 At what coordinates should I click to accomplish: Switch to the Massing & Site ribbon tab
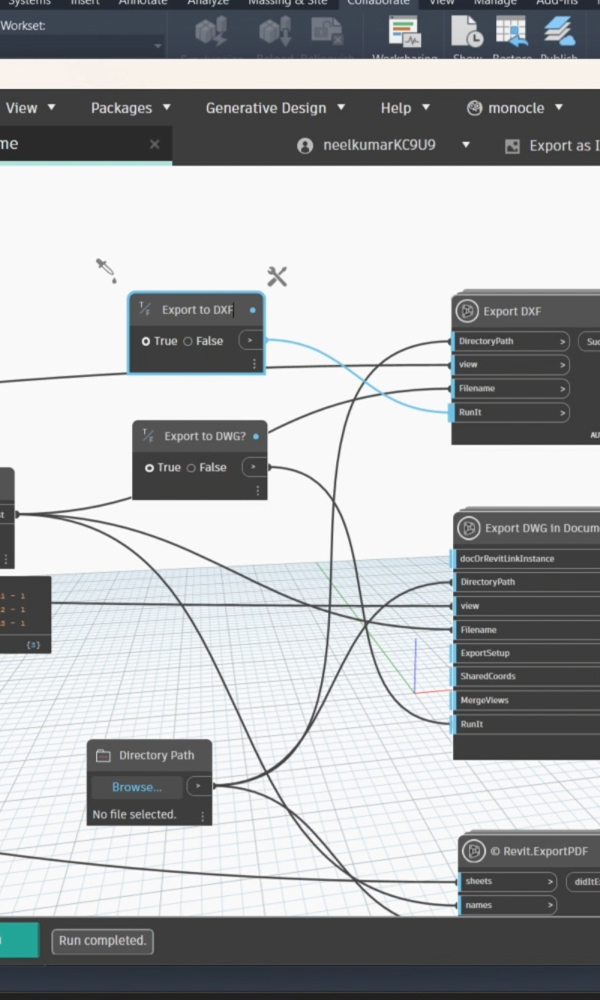(287, 3)
